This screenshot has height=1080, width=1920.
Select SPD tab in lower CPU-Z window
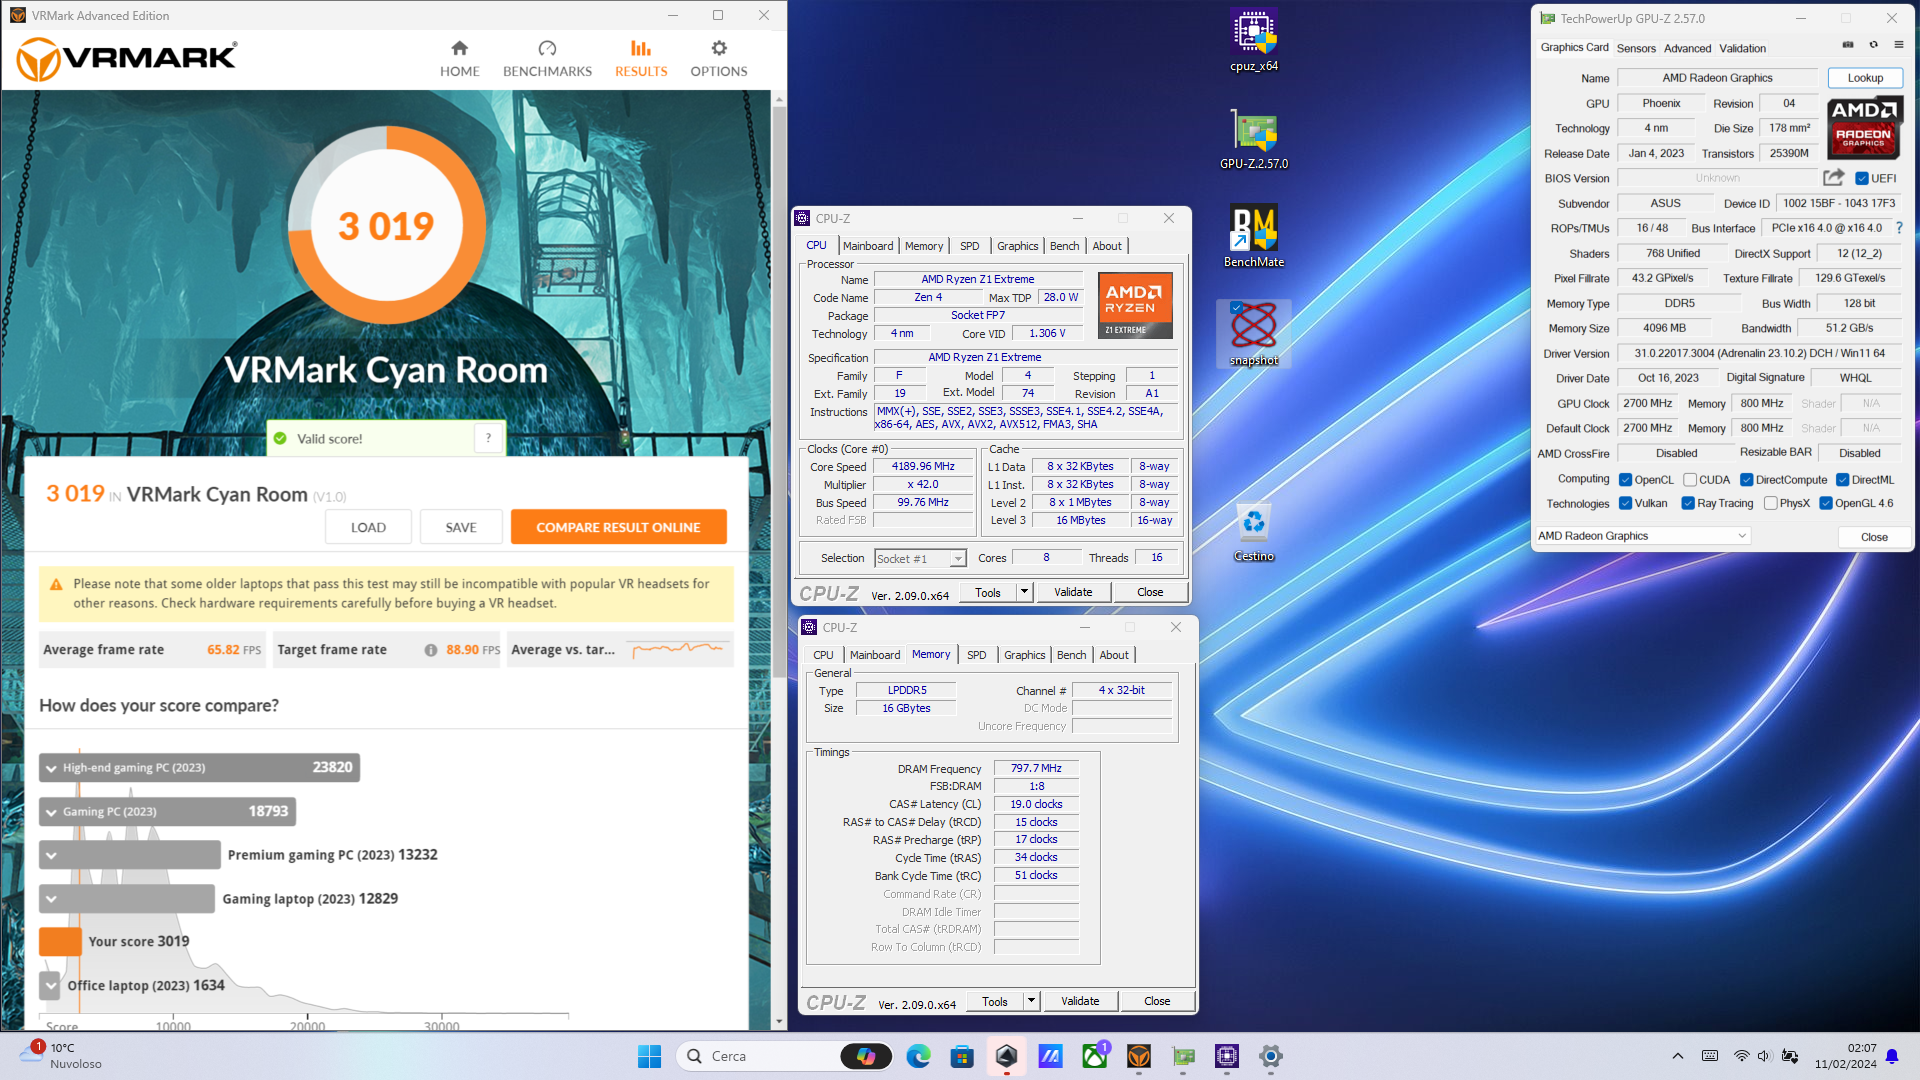coord(977,655)
